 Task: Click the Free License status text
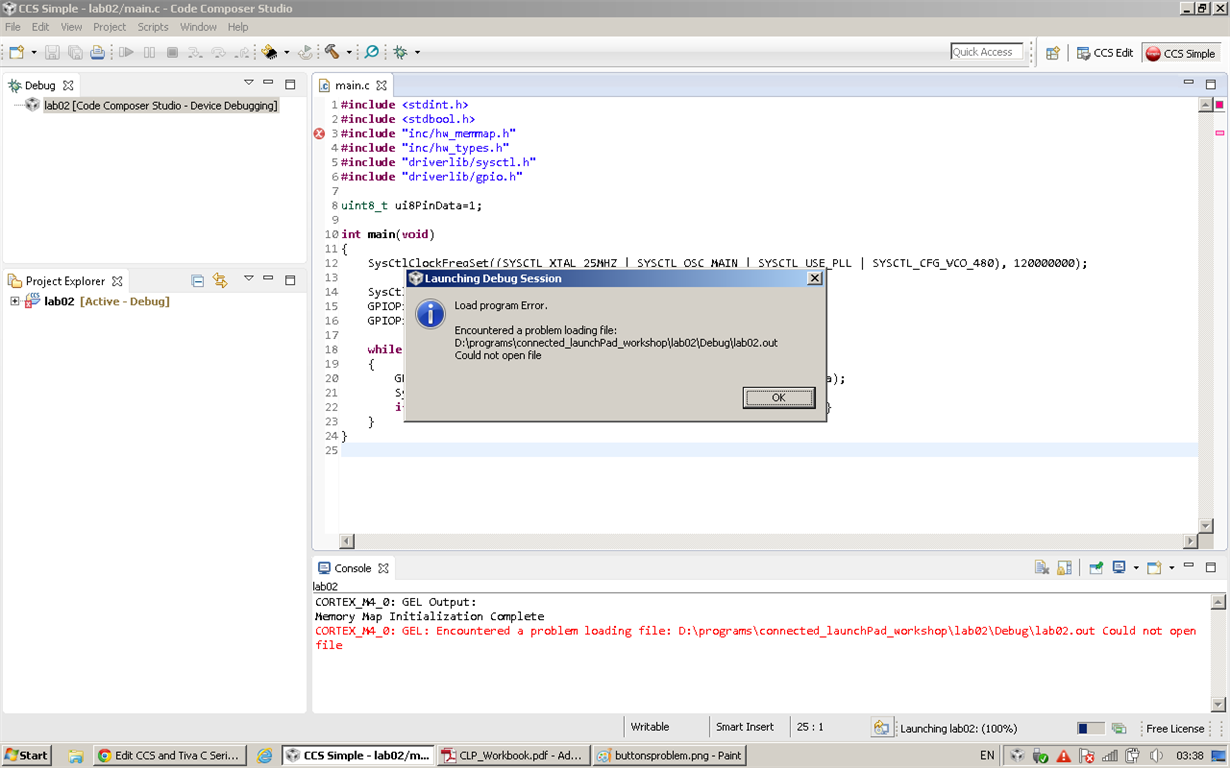[x=1175, y=728]
